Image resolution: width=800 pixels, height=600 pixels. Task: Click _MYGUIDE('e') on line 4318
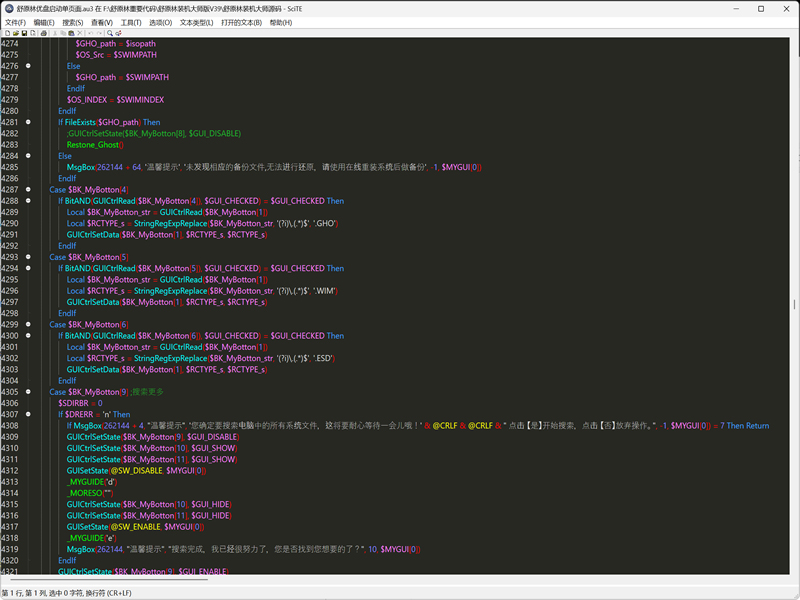pyautogui.click(x=92, y=538)
